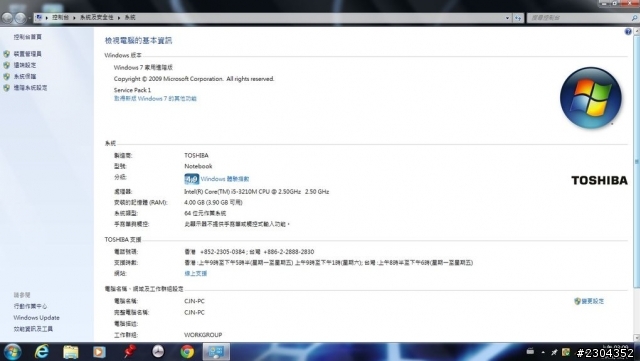Click the Refresh button beside address bar

coord(518,18)
